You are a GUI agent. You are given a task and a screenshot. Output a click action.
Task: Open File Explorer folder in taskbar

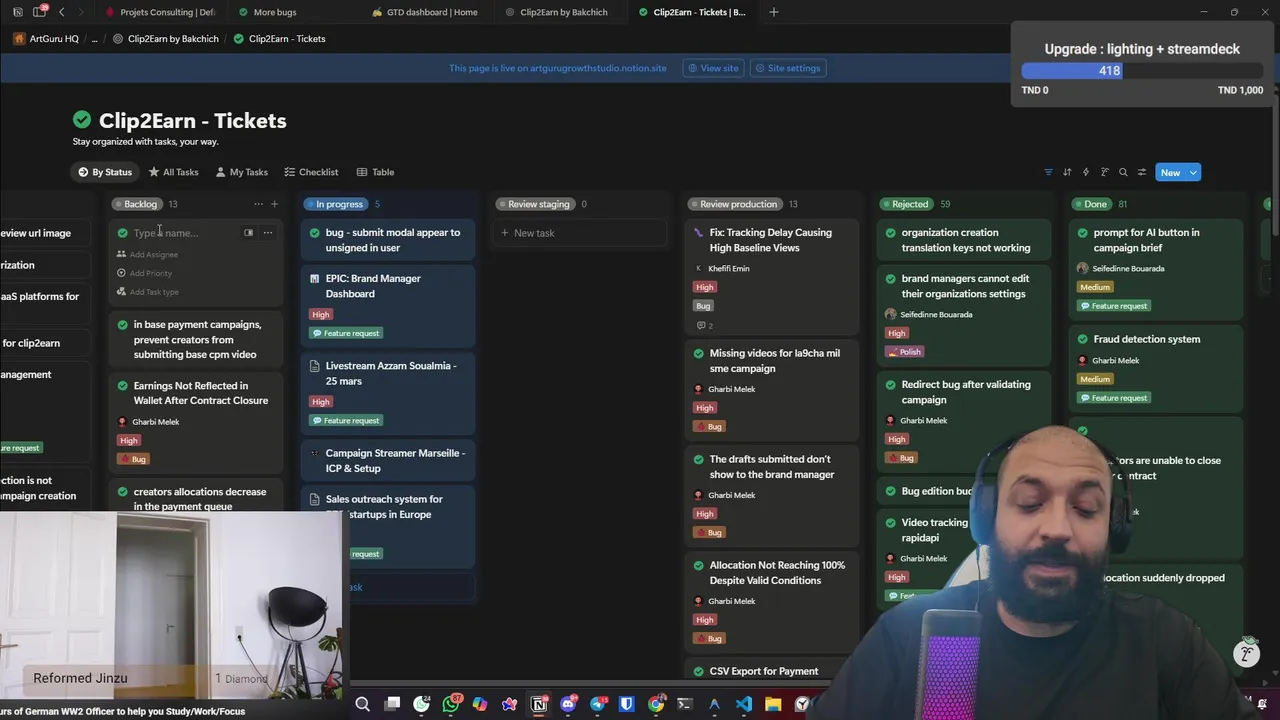tap(773, 704)
